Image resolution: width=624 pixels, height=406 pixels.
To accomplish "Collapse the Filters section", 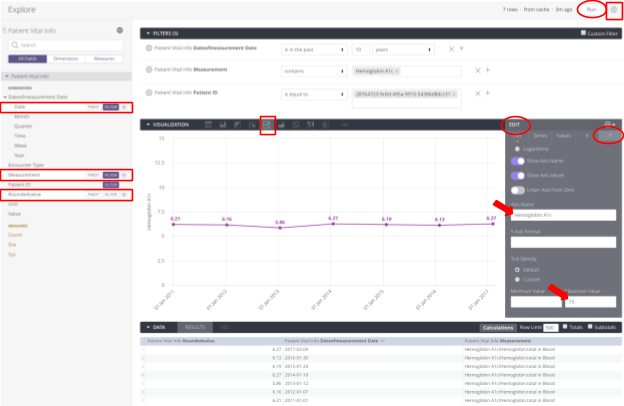I will point(147,33).
